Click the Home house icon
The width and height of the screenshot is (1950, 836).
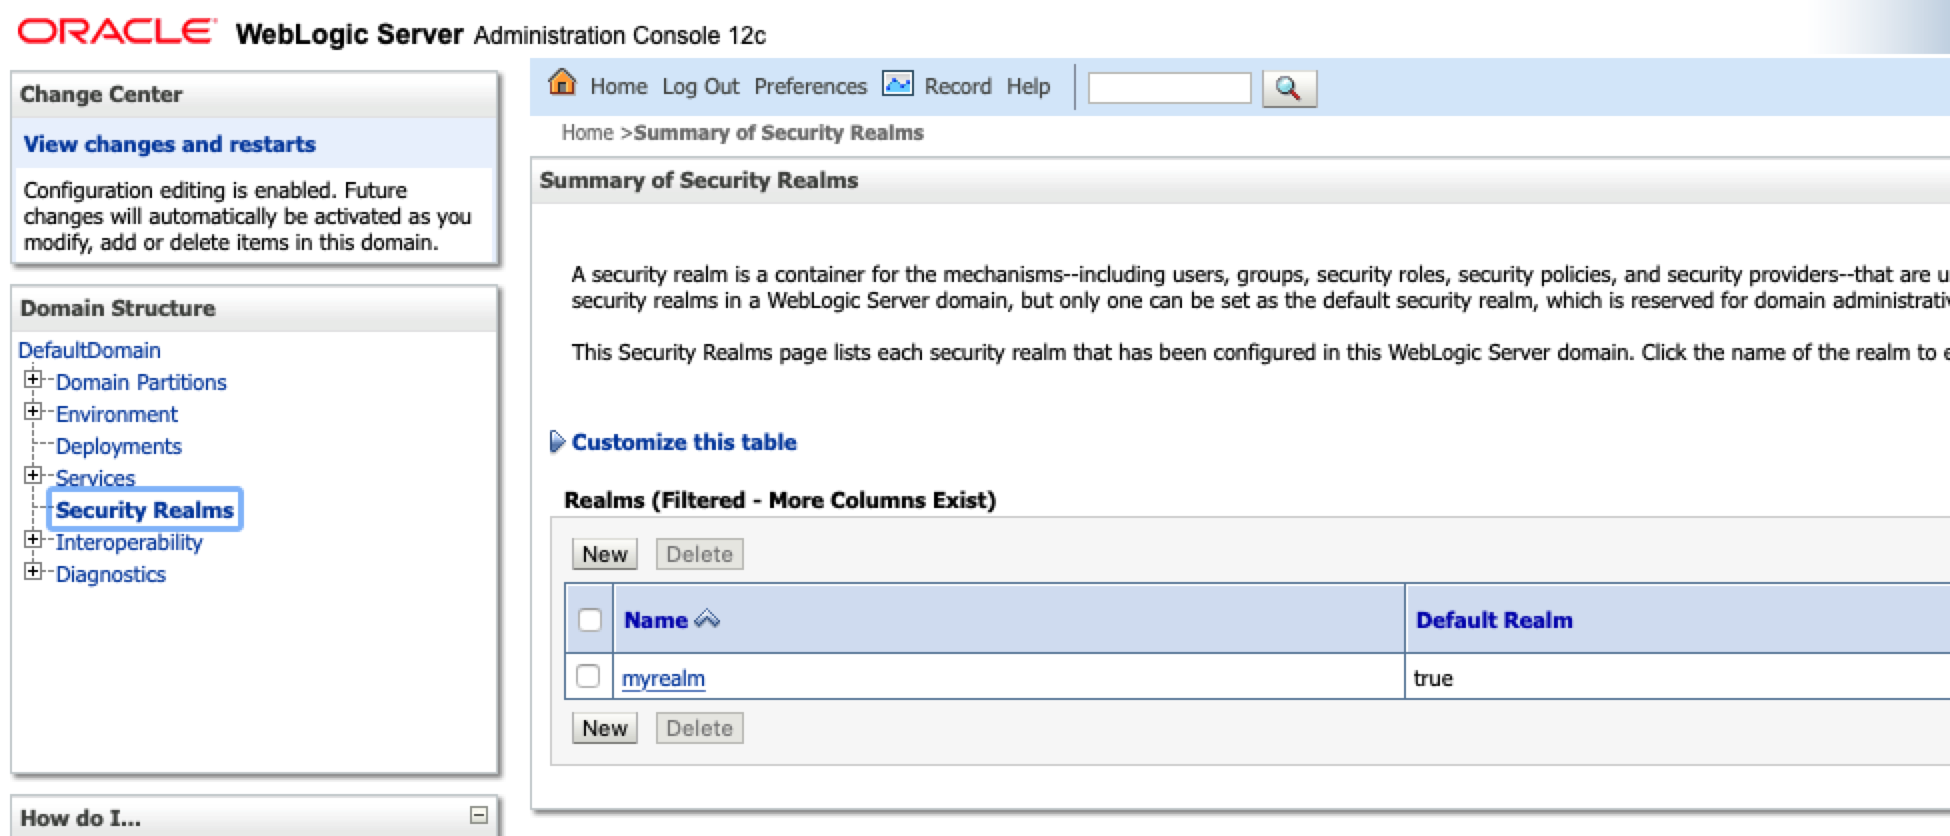point(562,83)
